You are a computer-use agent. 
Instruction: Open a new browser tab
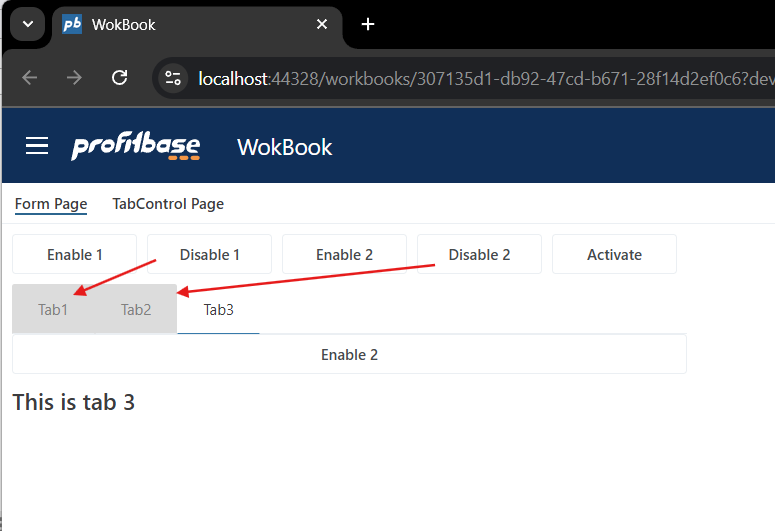368,24
